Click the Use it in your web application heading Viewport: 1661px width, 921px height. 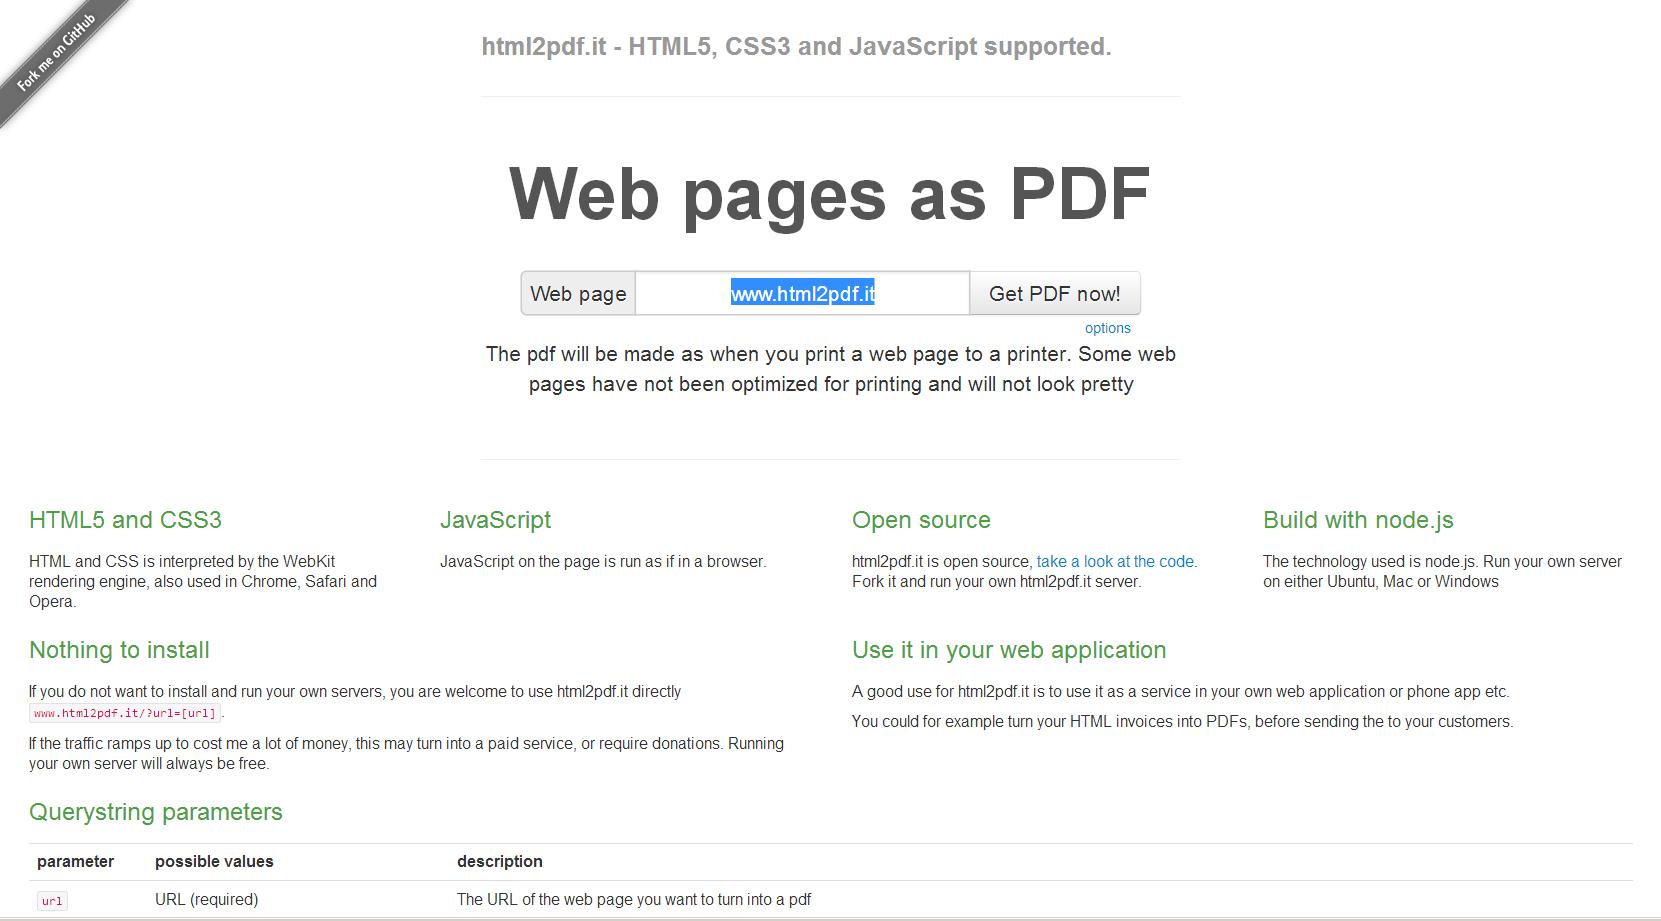point(1009,650)
